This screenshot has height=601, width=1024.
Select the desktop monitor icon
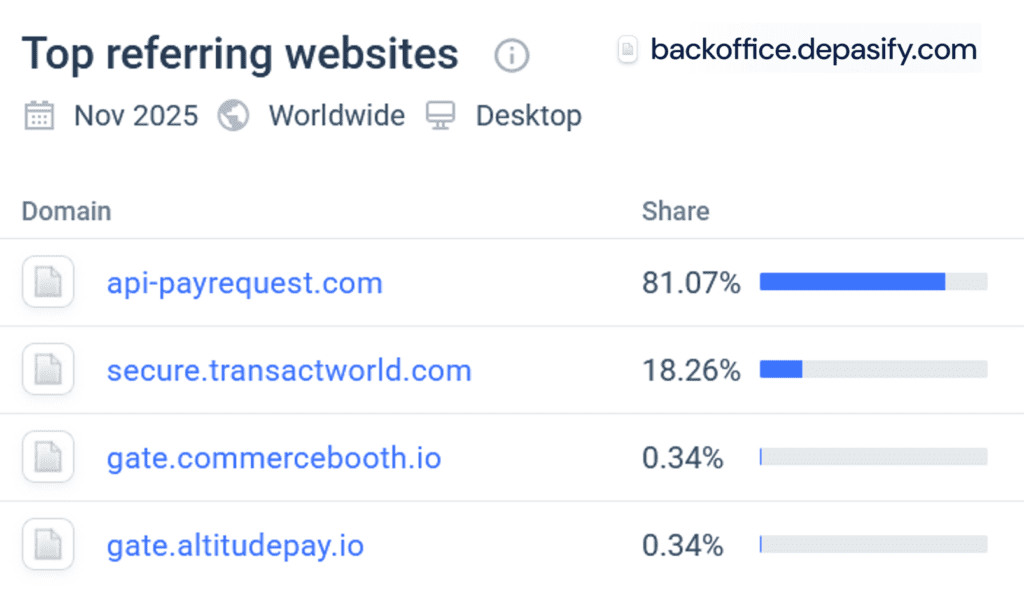tap(441, 116)
